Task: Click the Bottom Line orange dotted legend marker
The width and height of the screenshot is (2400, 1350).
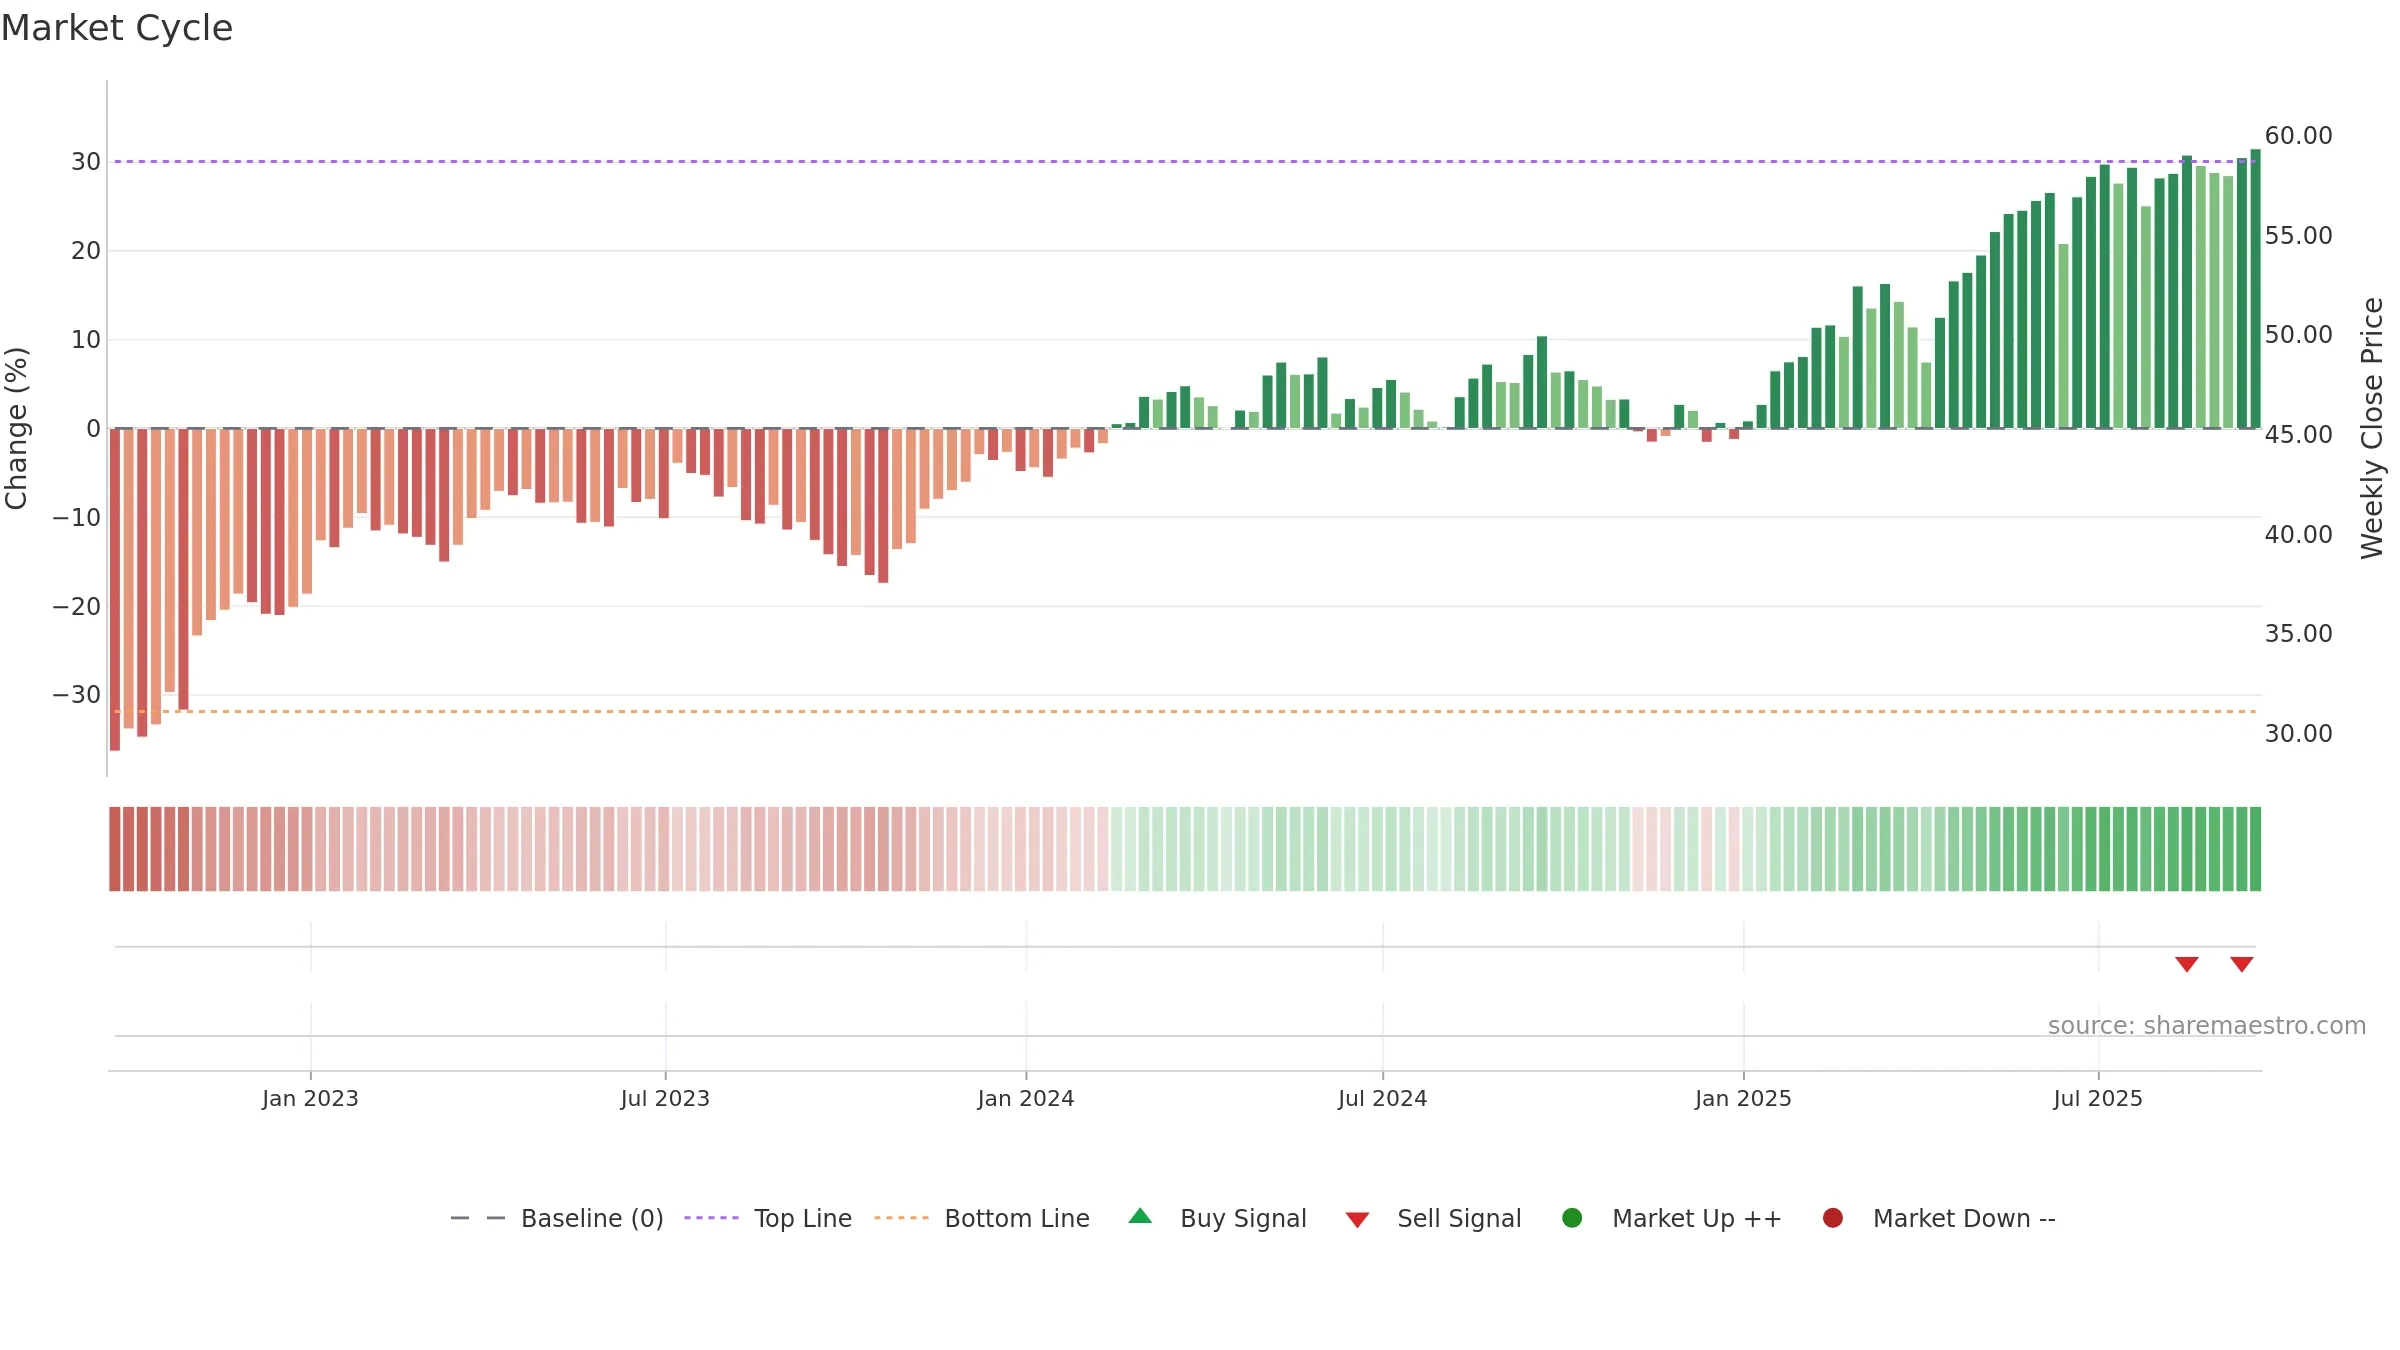Action: pyautogui.click(x=901, y=1218)
